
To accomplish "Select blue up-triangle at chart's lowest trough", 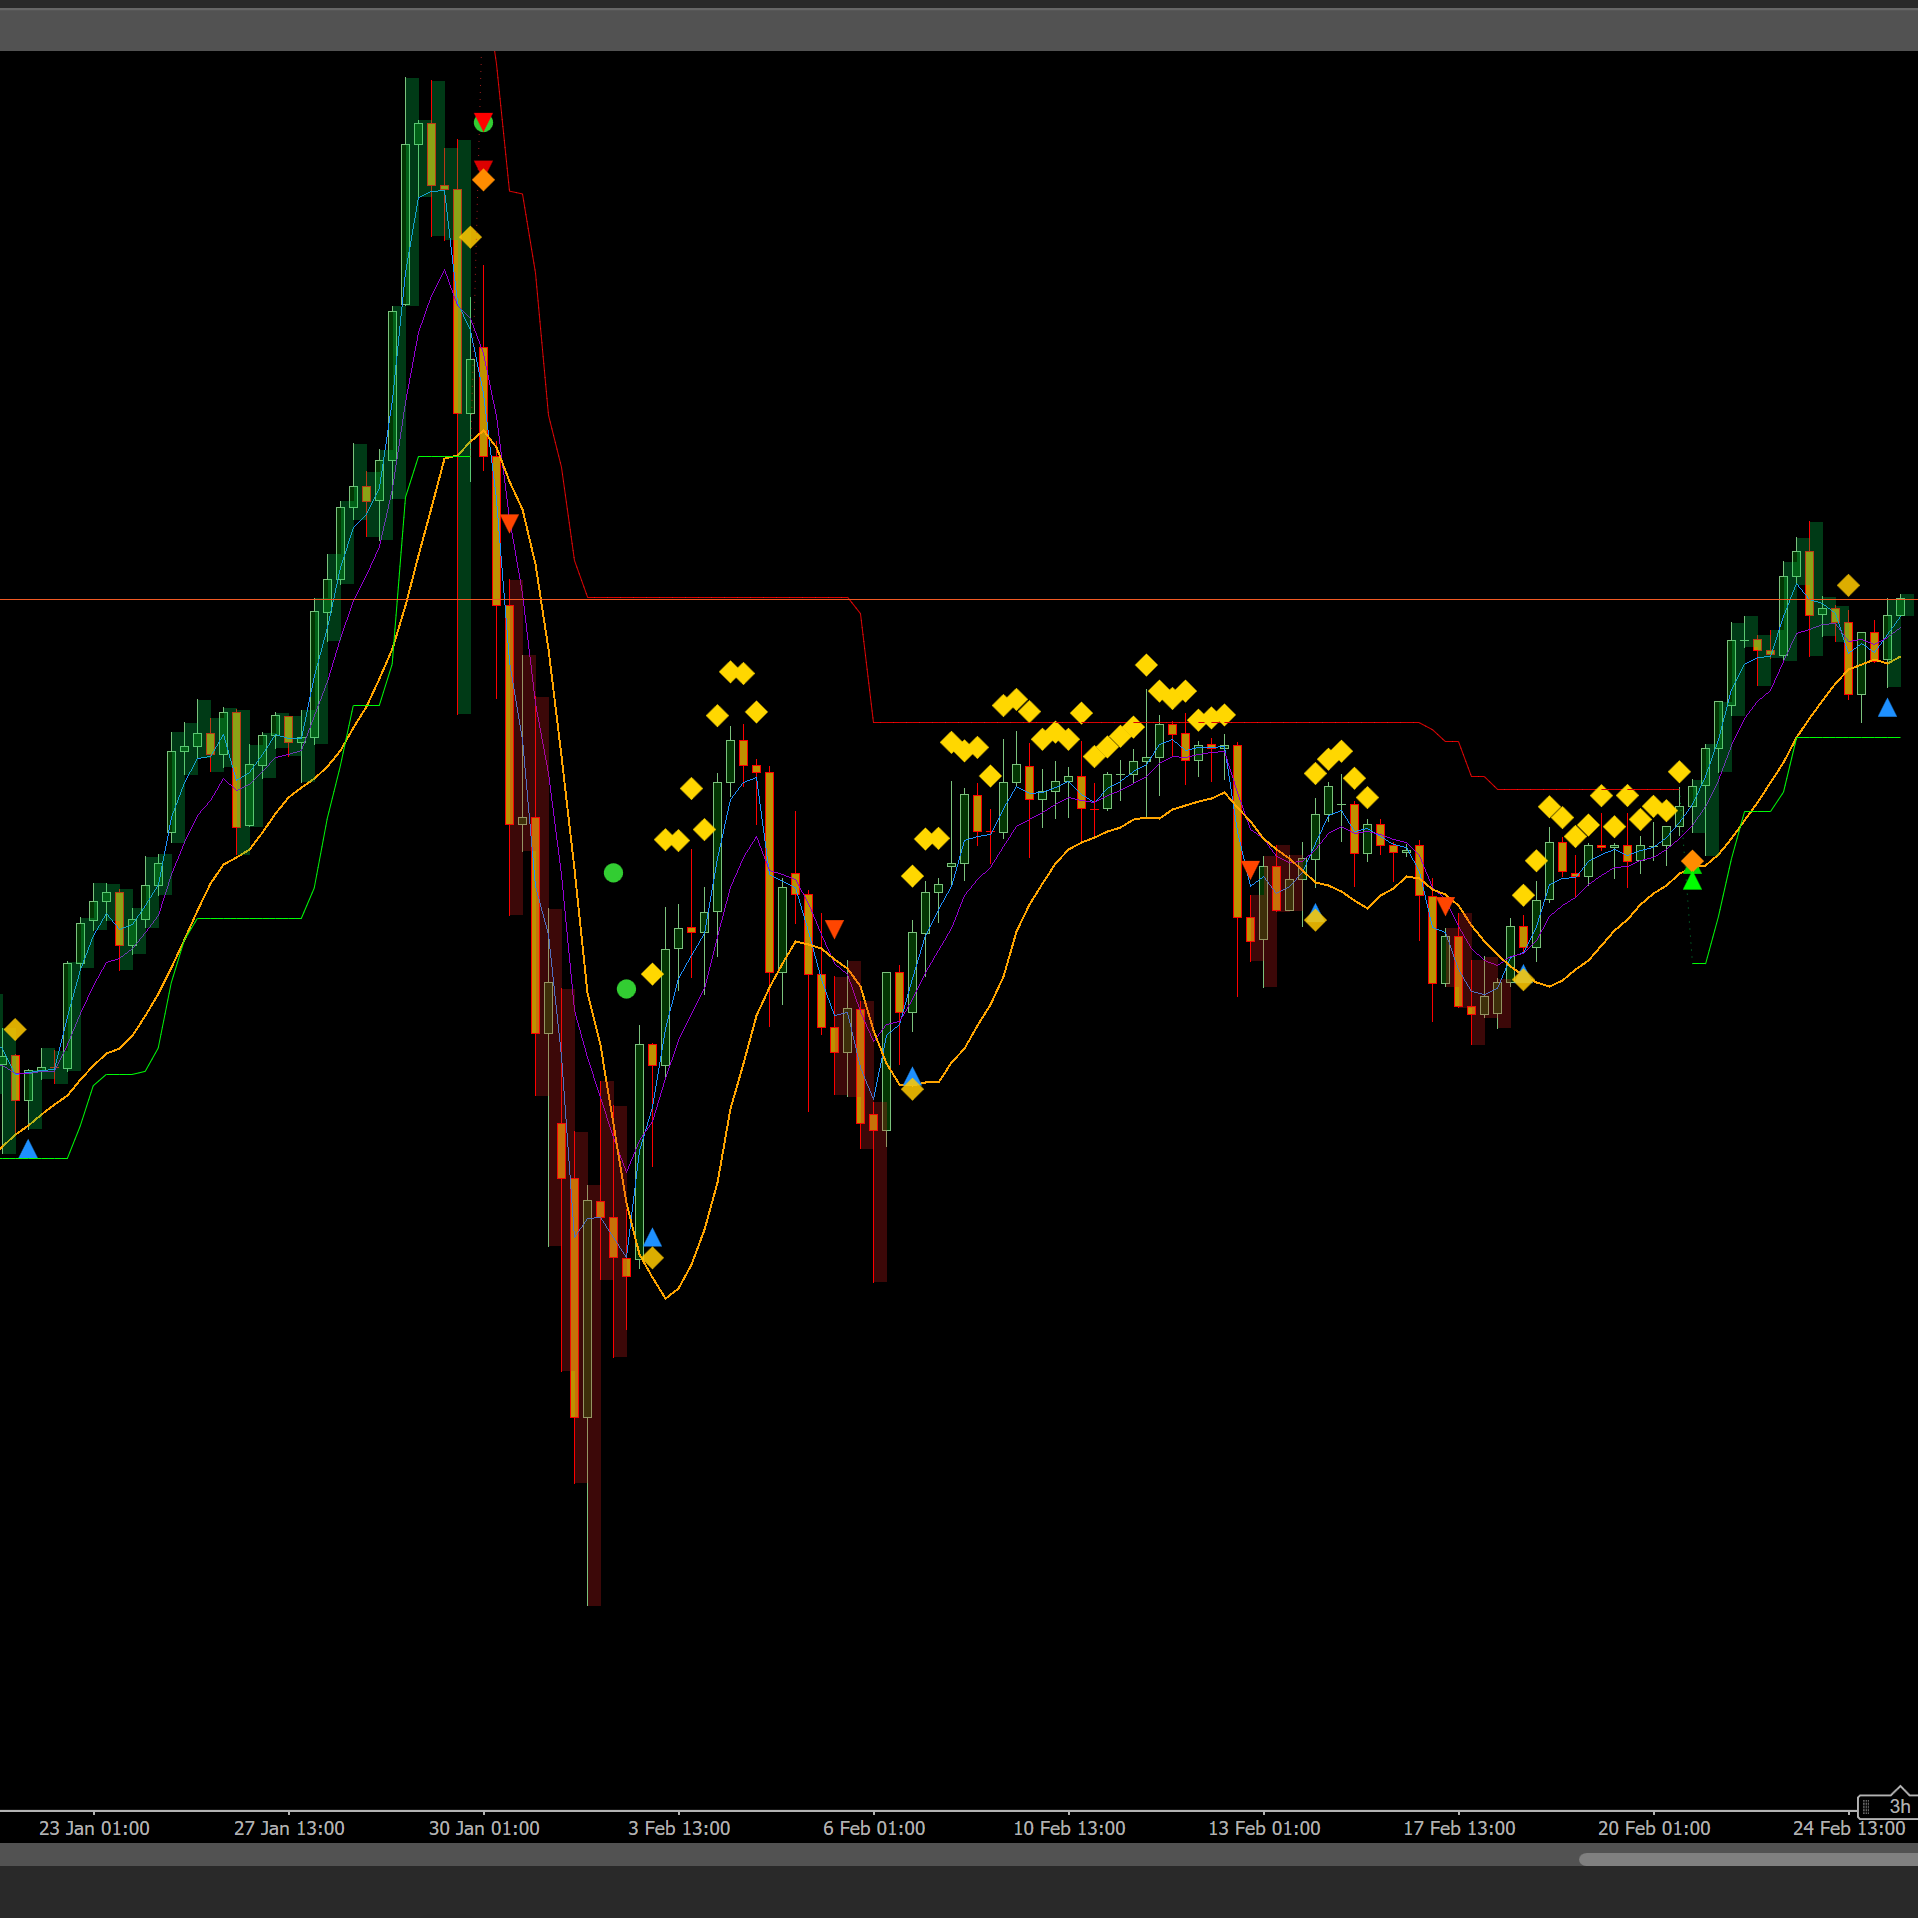I will pyautogui.click(x=652, y=1238).
